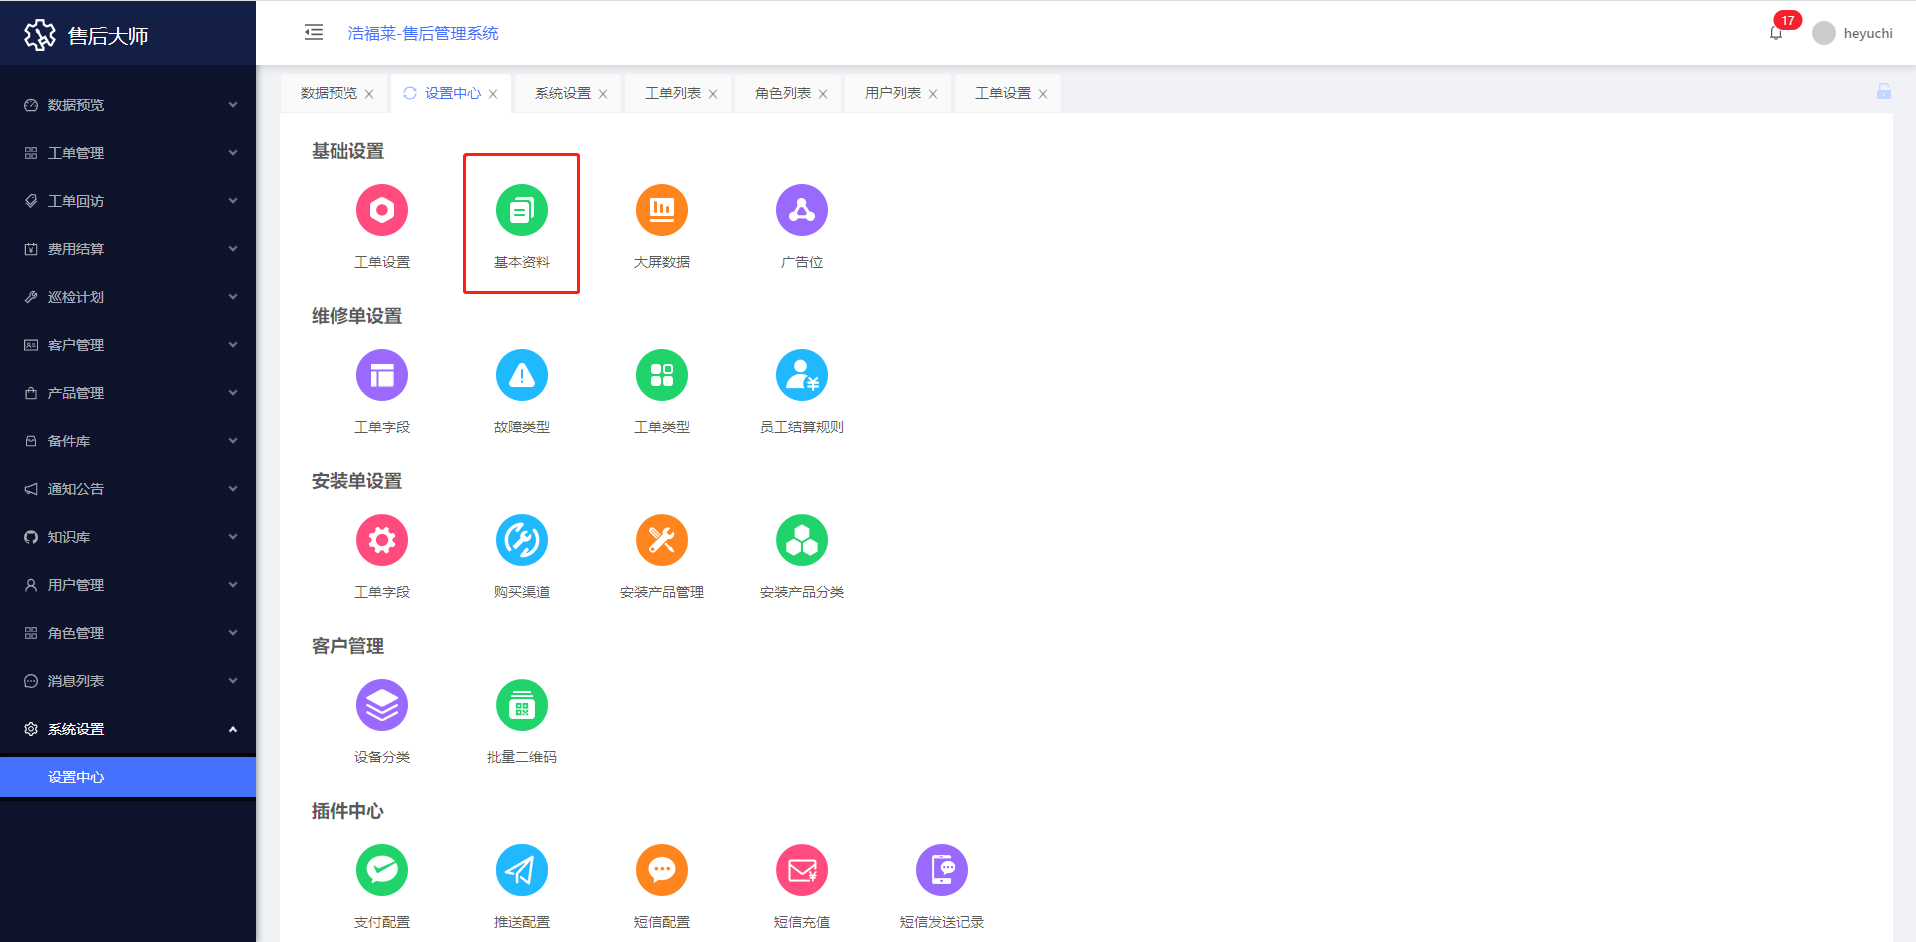Screen dimensions: 1916x942
Task: Collapse the 系统设置 sidebar menu
Action: click(128, 729)
